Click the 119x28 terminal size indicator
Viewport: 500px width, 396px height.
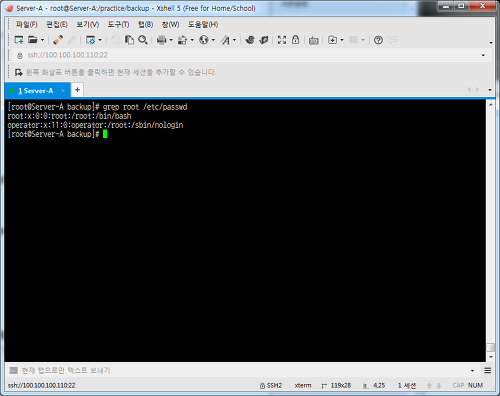pyautogui.click(x=336, y=386)
